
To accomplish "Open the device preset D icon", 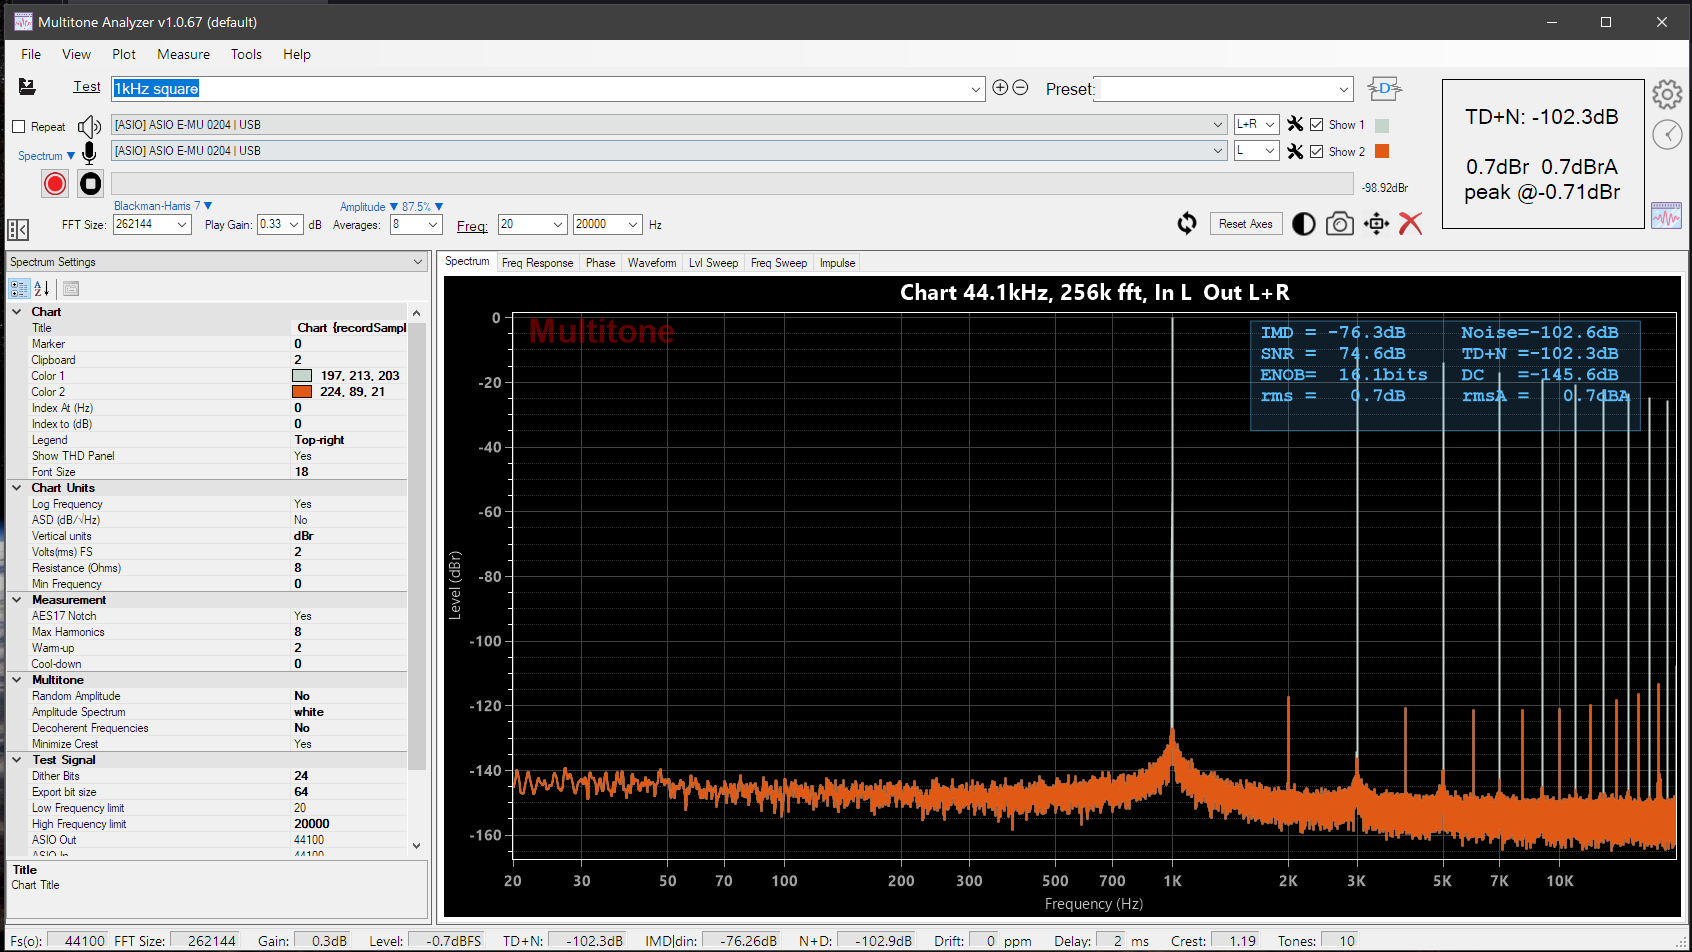I will point(1385,88).
